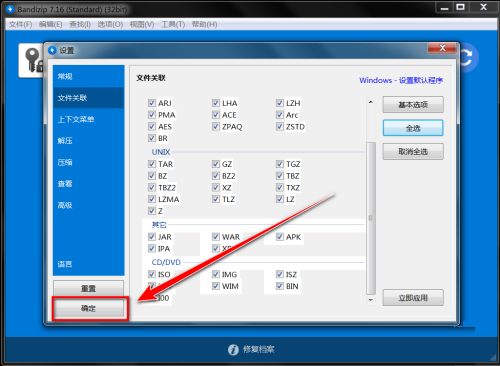The image size is (500, 366).
Task: Toggle the PMA checkbox
Action: tap(152, 115)
